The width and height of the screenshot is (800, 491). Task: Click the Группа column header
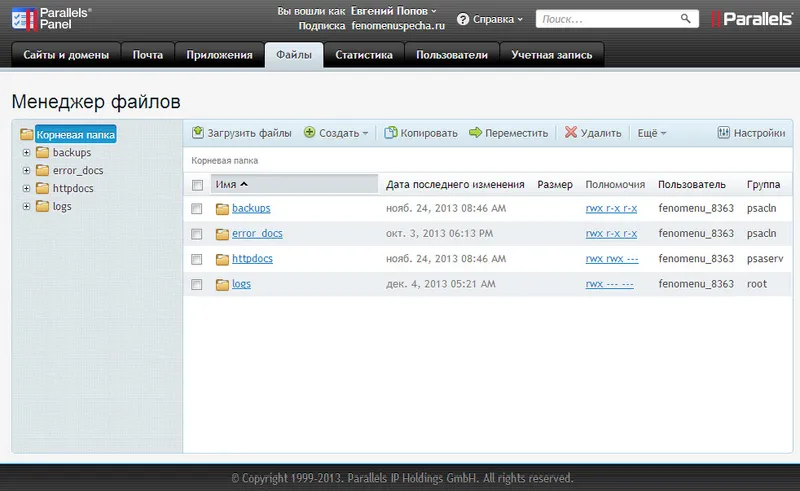click(x=763, y=185)
